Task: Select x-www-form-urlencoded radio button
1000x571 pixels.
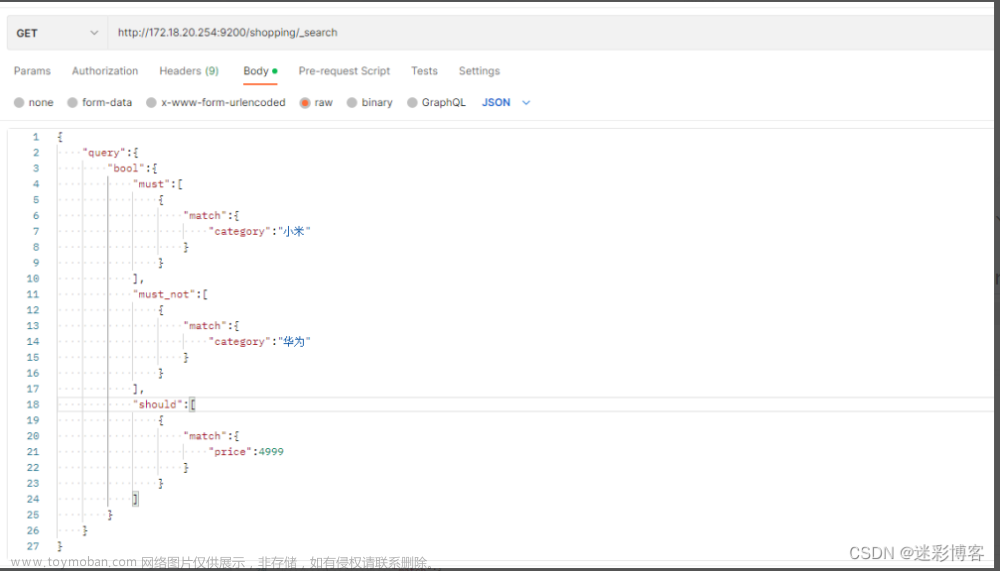Action: point(151,103)
